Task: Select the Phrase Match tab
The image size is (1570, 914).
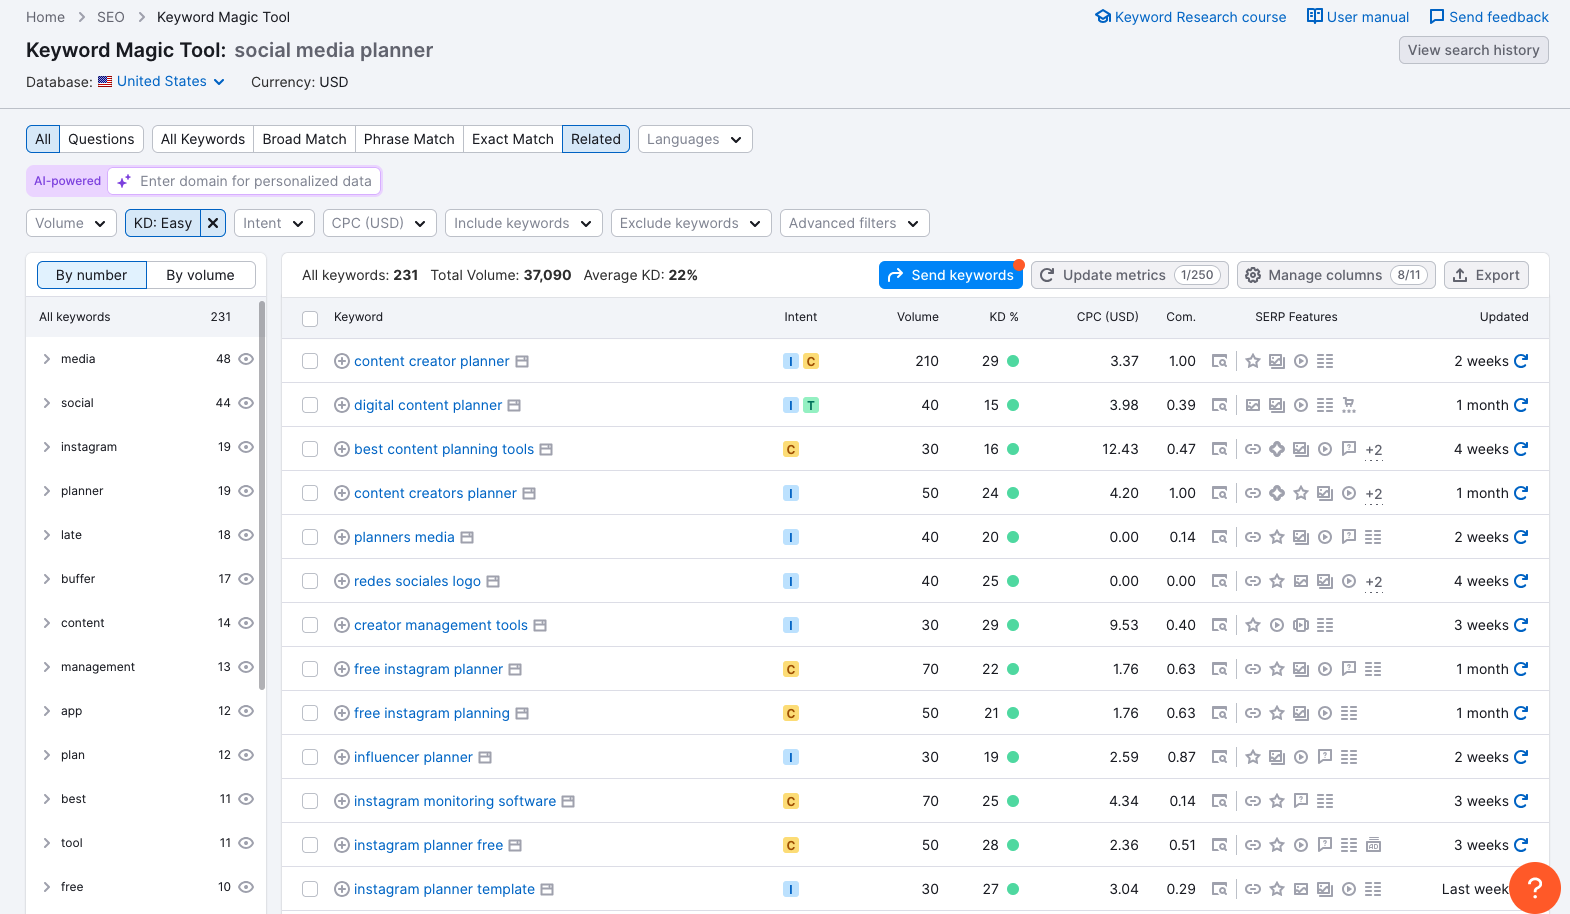Action: coord(409,139)
